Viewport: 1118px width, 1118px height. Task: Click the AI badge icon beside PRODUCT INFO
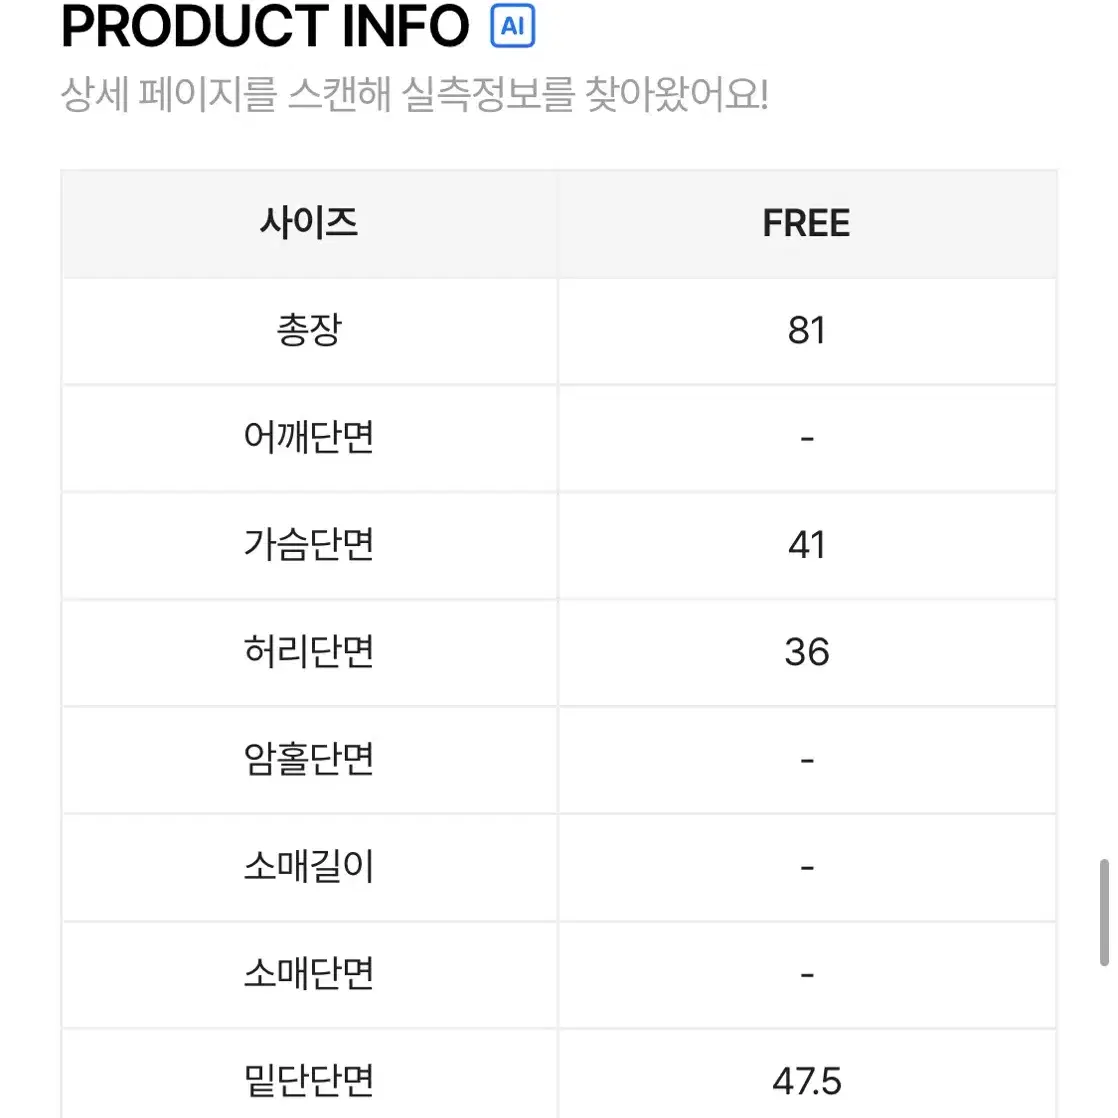coord(512,26)
